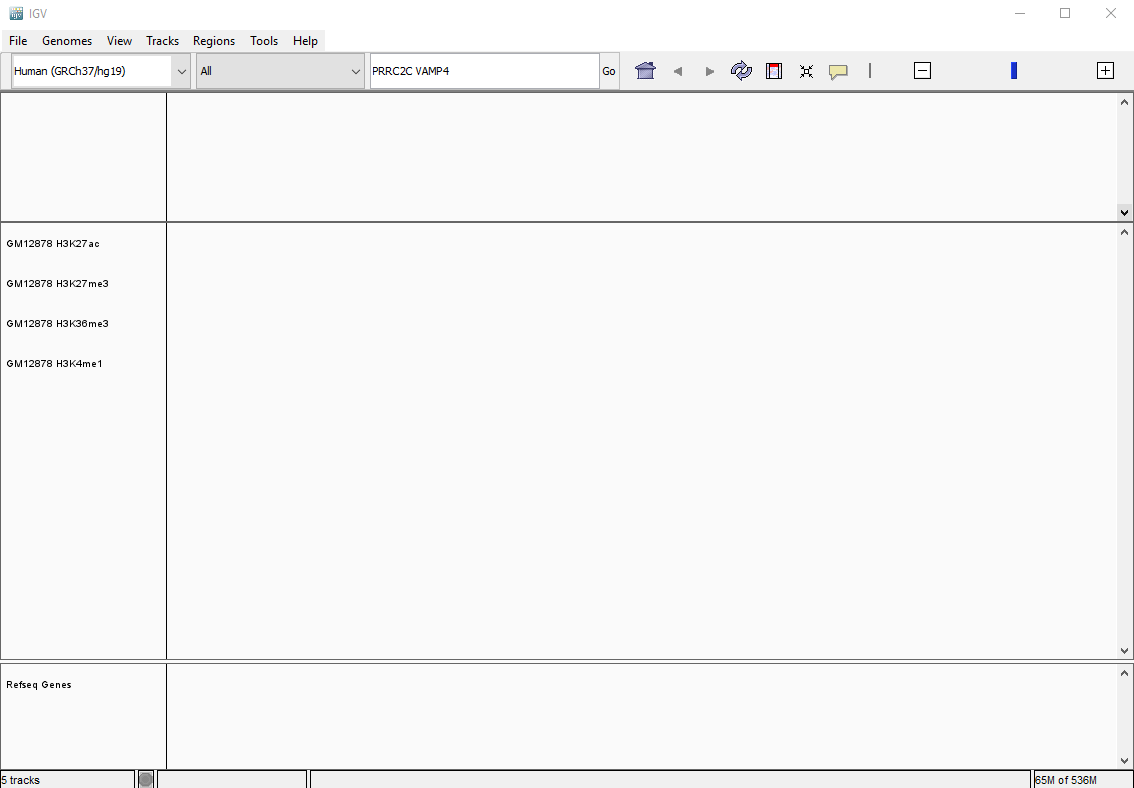Viewport: 1134px width, 788px height.
Task: Select the GM12878 H3K36me3 track
Action: point(57,323)
